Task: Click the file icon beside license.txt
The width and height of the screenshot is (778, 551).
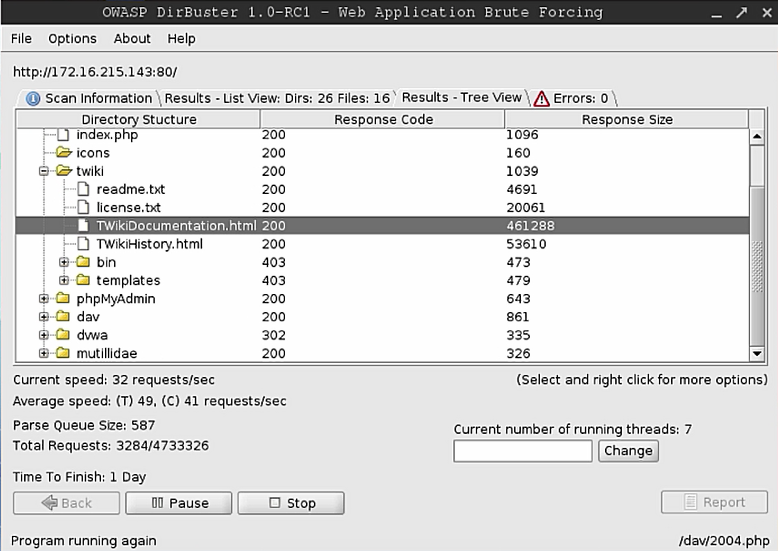Action: coord(83,207)
